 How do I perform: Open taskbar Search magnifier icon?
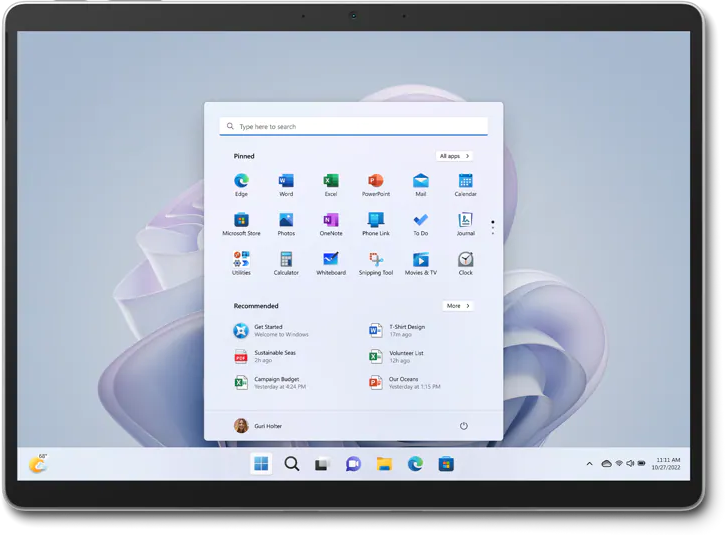click(x=292, y=463)
